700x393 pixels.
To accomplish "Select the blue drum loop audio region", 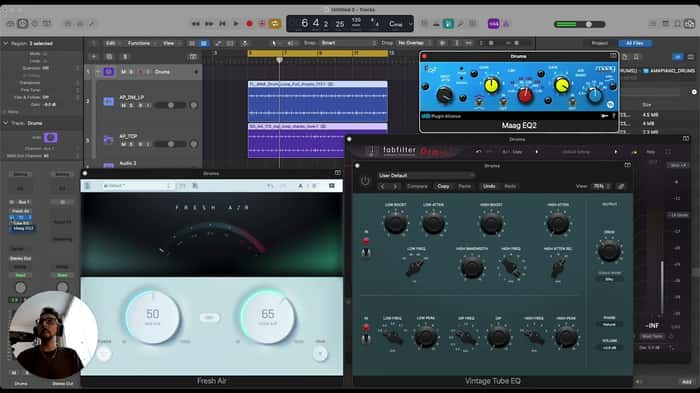I will (317, 101).
